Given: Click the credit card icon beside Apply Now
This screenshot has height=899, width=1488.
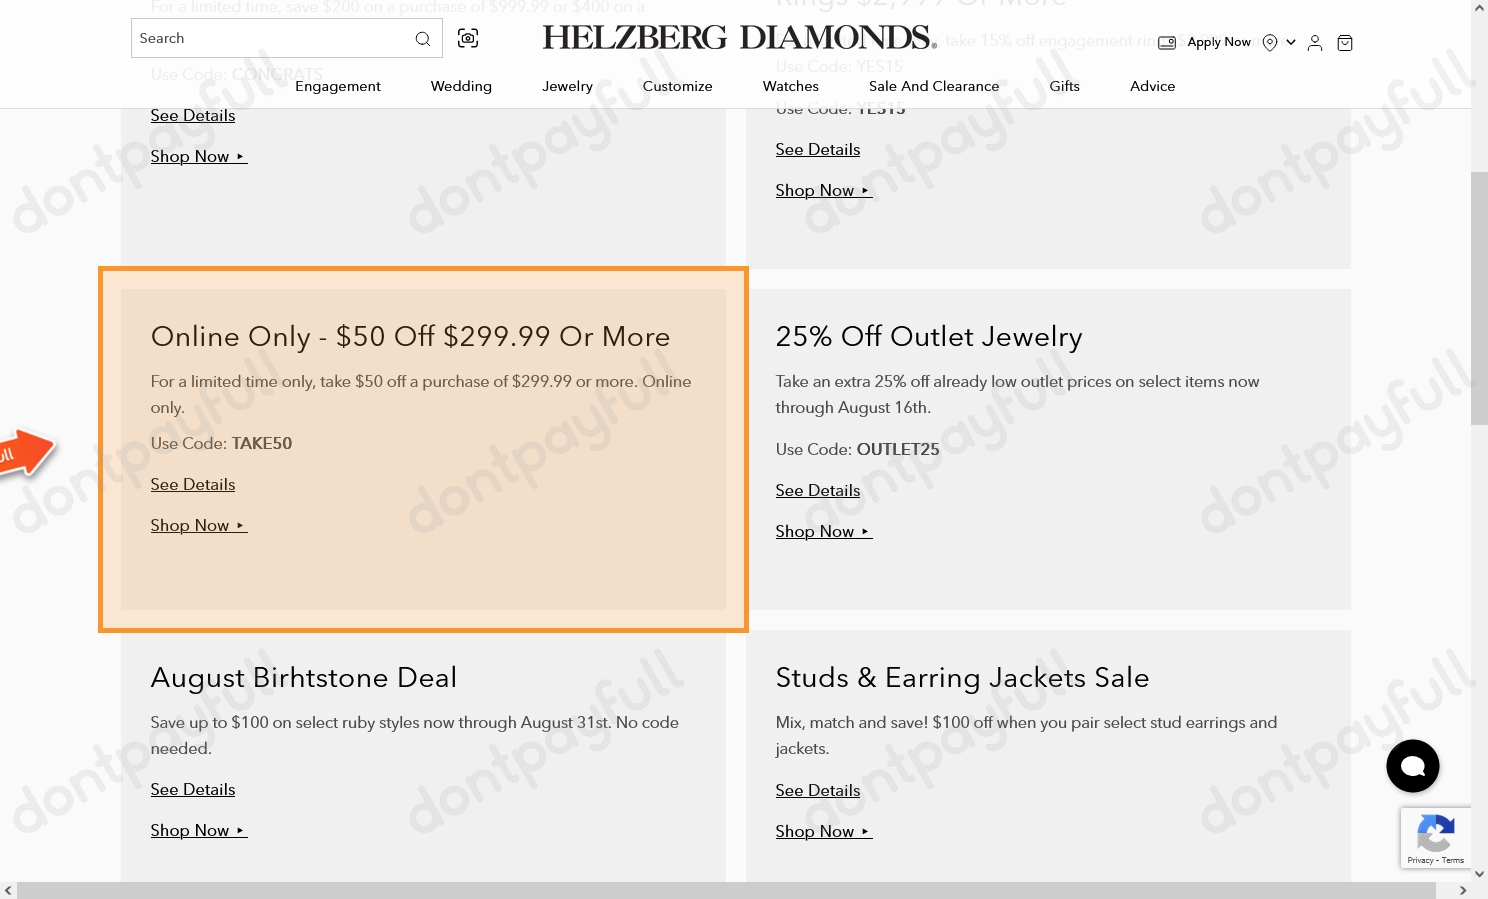Looking at the screenshot, I should pyautogui.click(x=1167, y=42).
